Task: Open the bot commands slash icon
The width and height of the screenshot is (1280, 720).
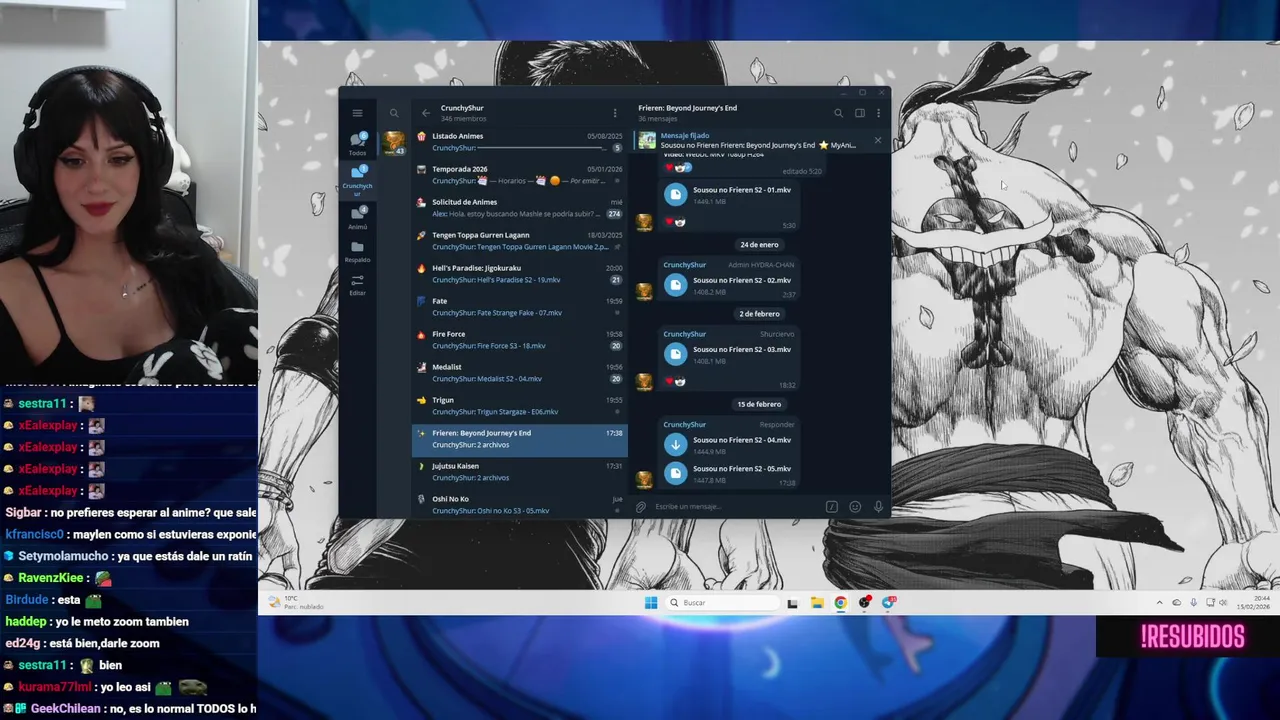Action: coord(831,507)
